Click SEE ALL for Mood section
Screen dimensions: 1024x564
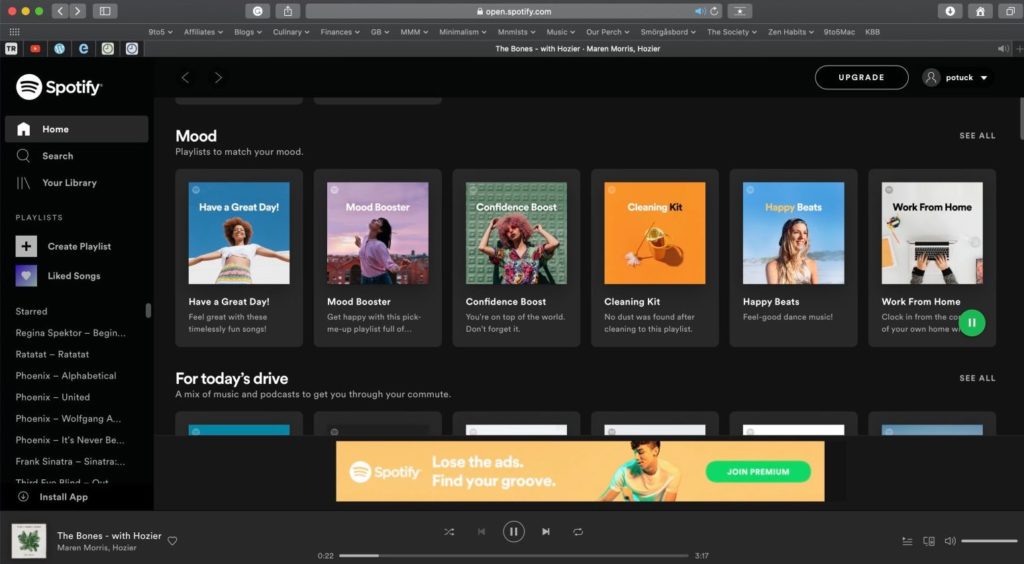pyautogui.click(x=977, y=136)
